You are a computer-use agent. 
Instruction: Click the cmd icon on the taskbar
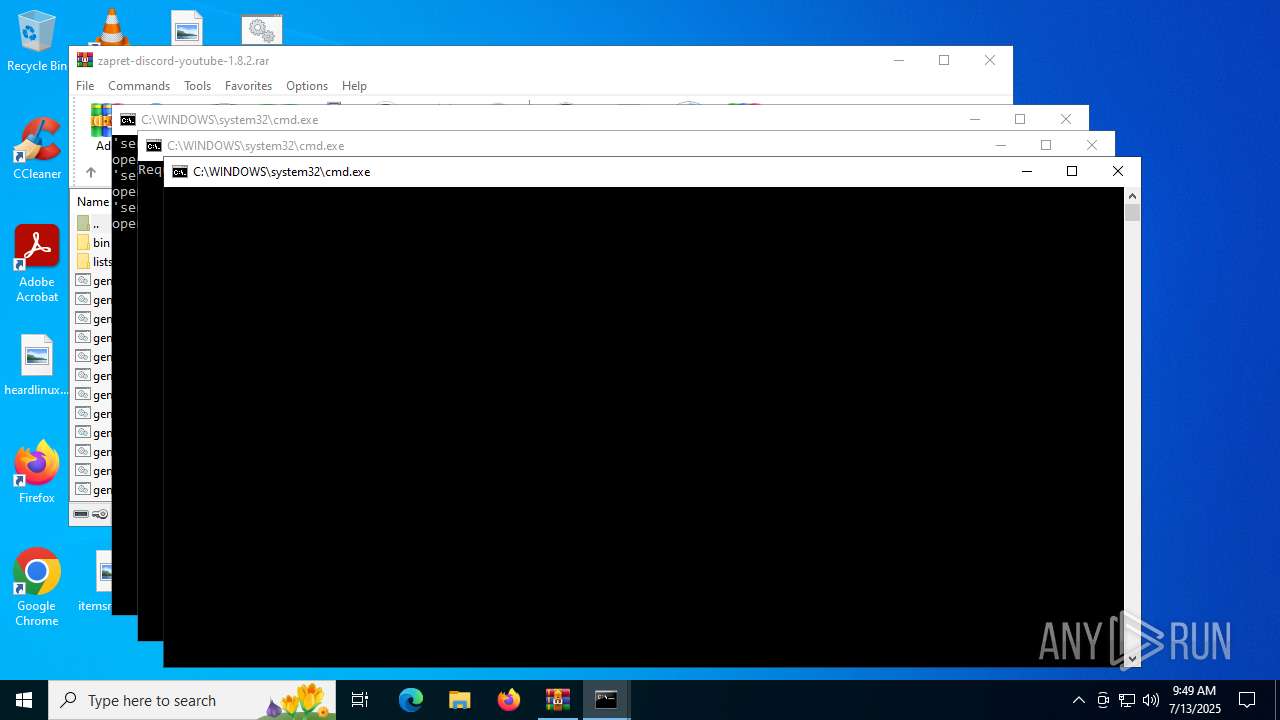(x=606, y=700)
